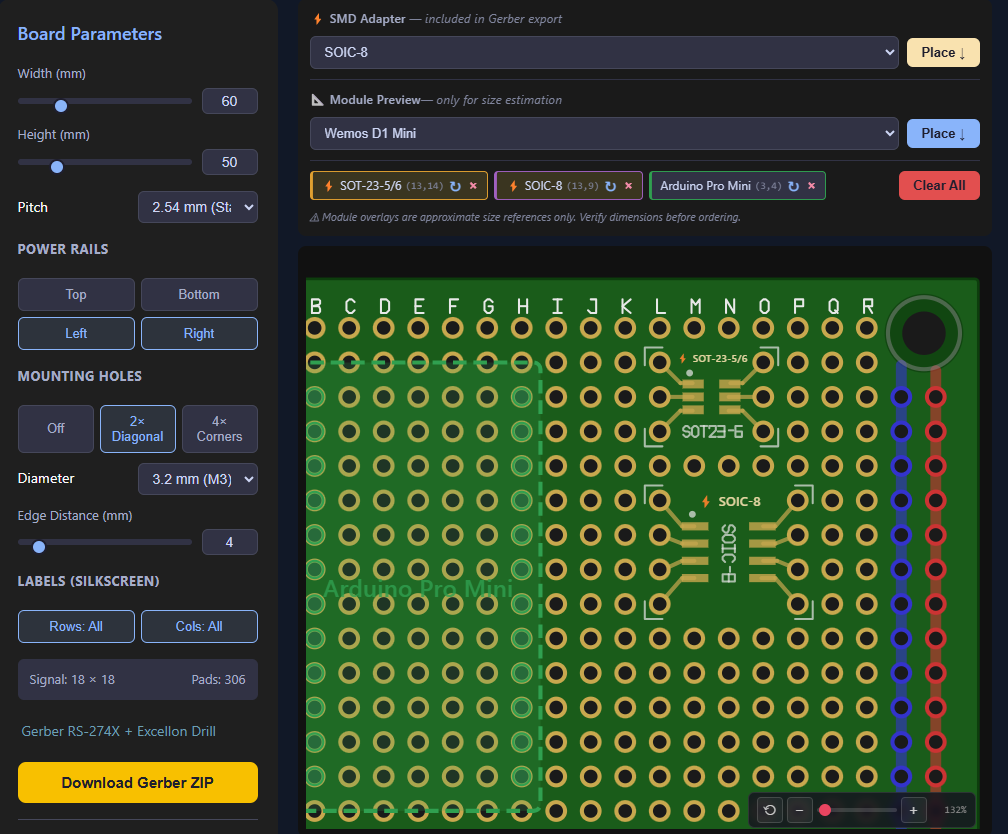
Task: Expand the Wemos D1 Mini module dropdown
Action: click(x=604, y=133)
